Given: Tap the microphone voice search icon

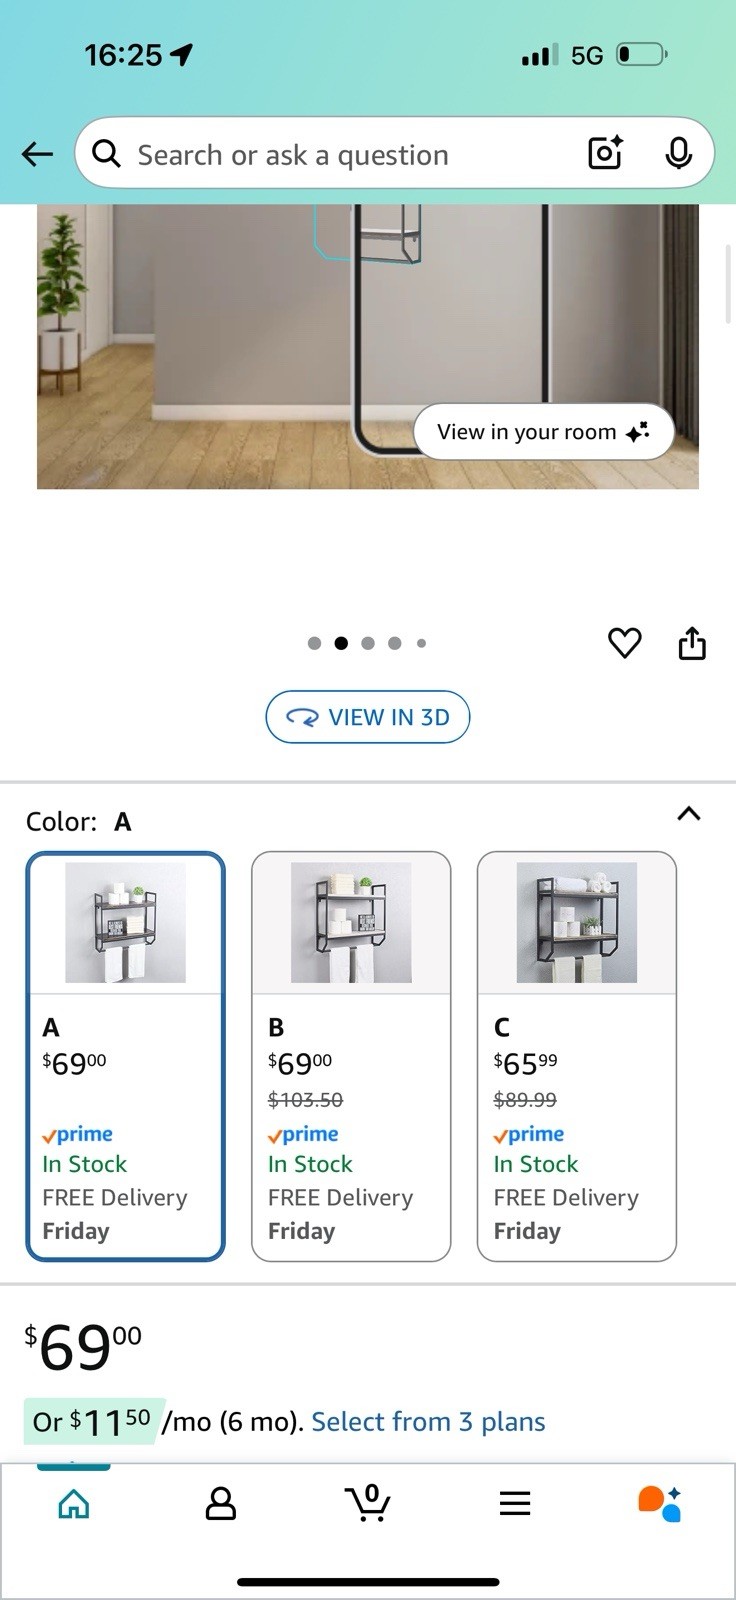Looking at the screenshot, I should click(678, 153).
